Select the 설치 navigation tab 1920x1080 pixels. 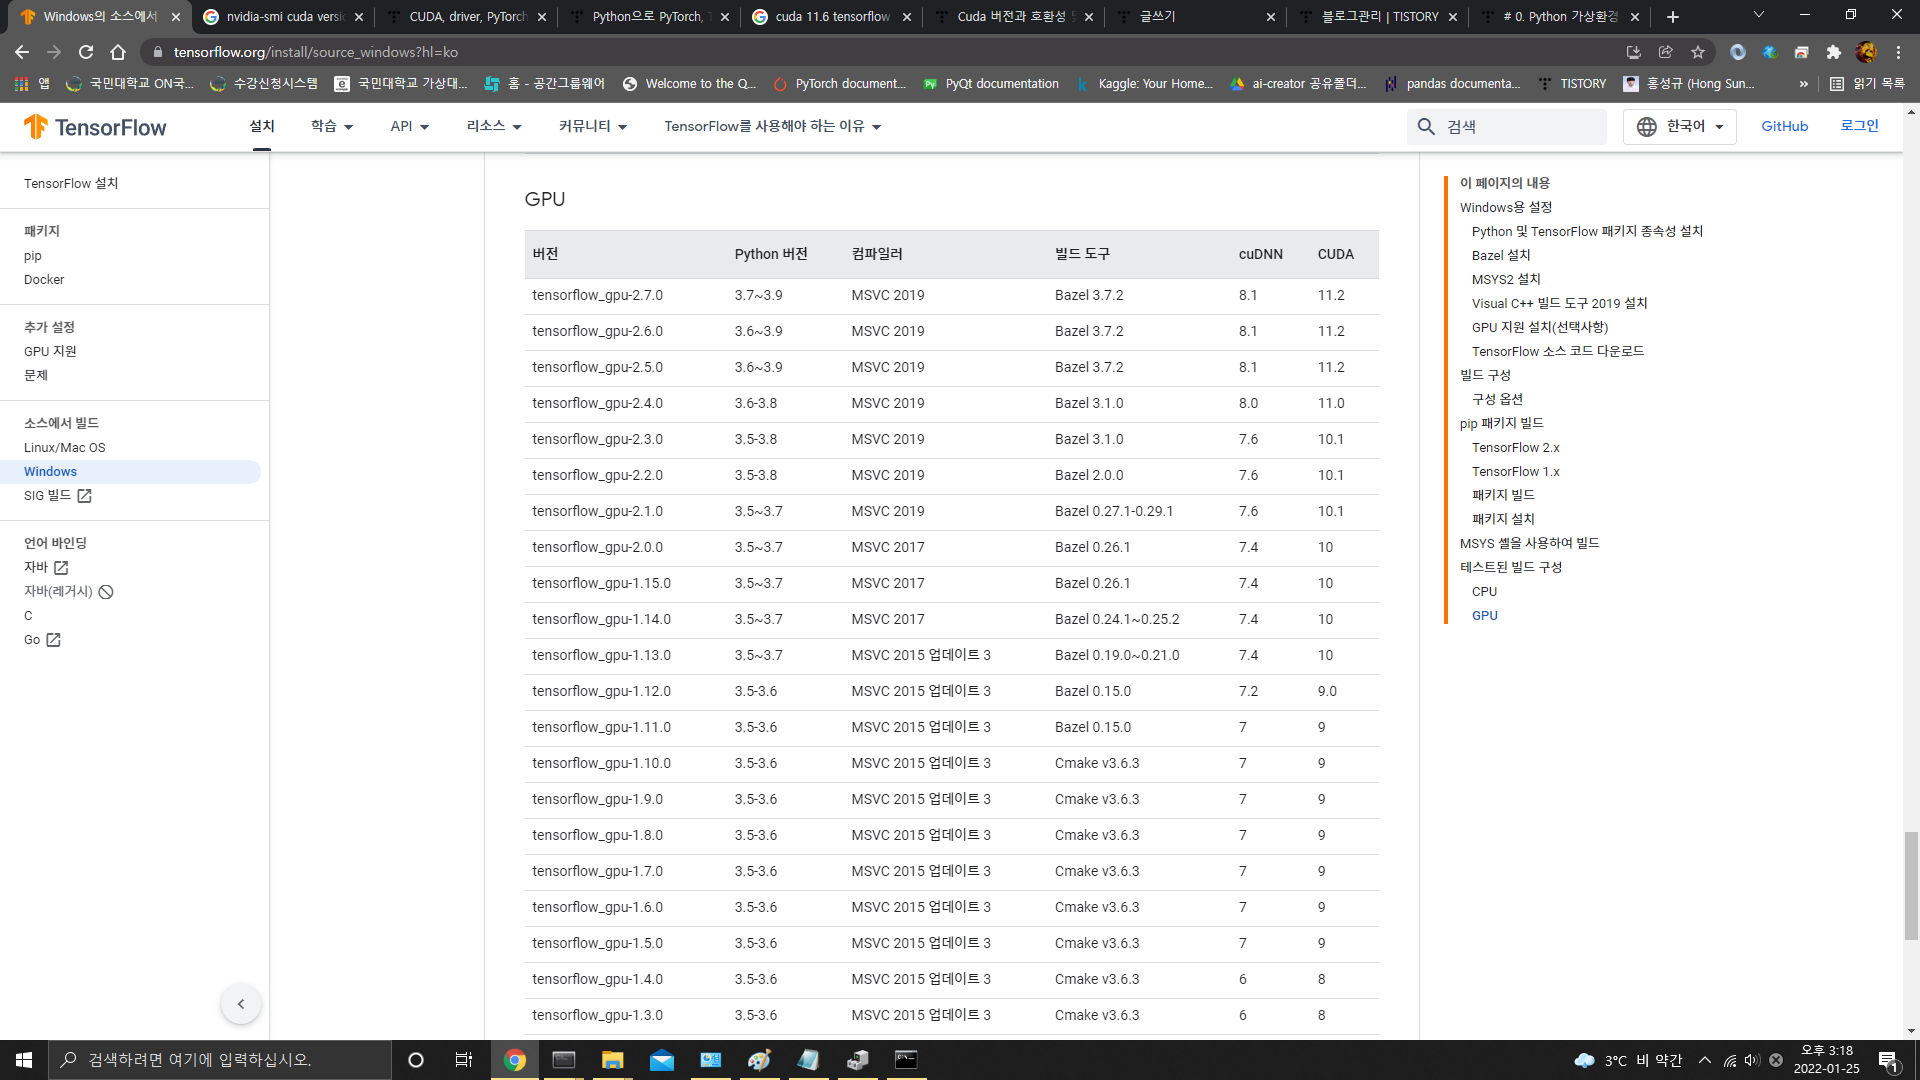click(x=262, y=127)
